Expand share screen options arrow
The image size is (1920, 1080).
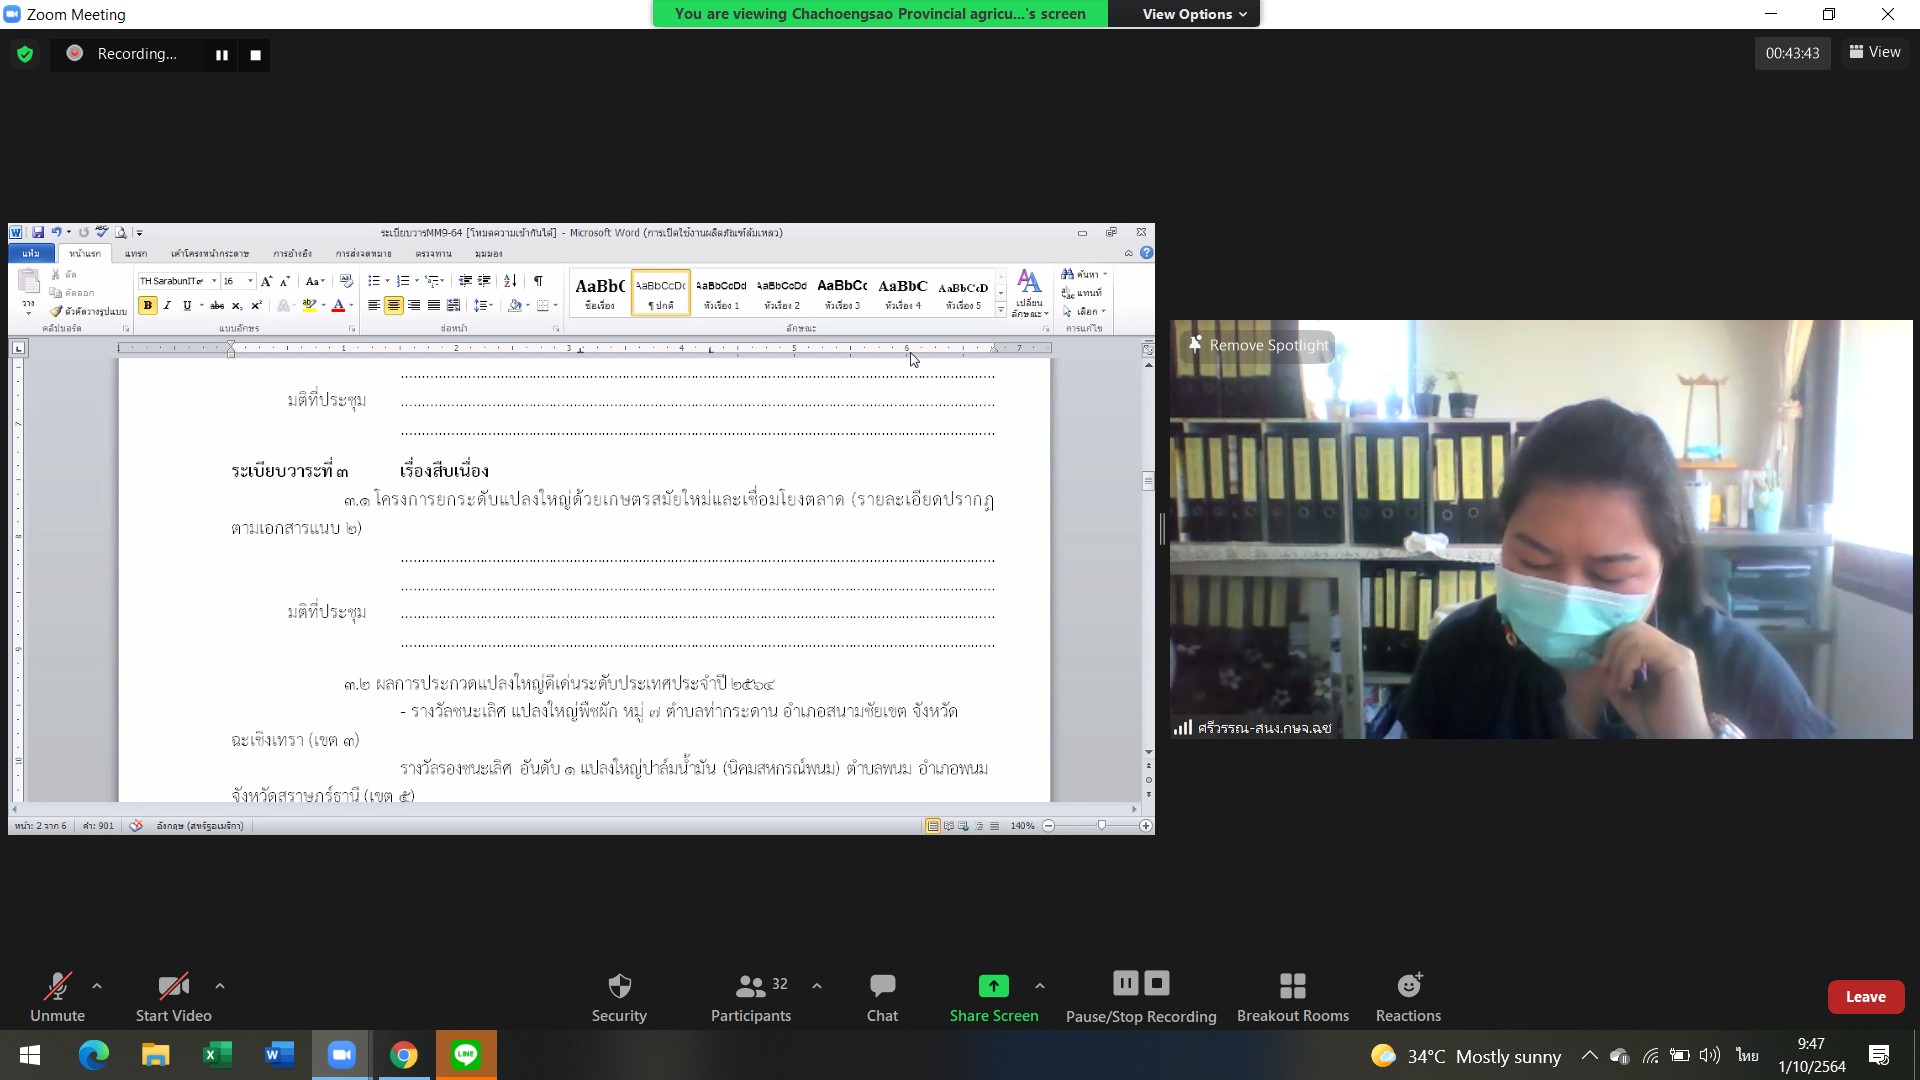[x=1040, y=986]
